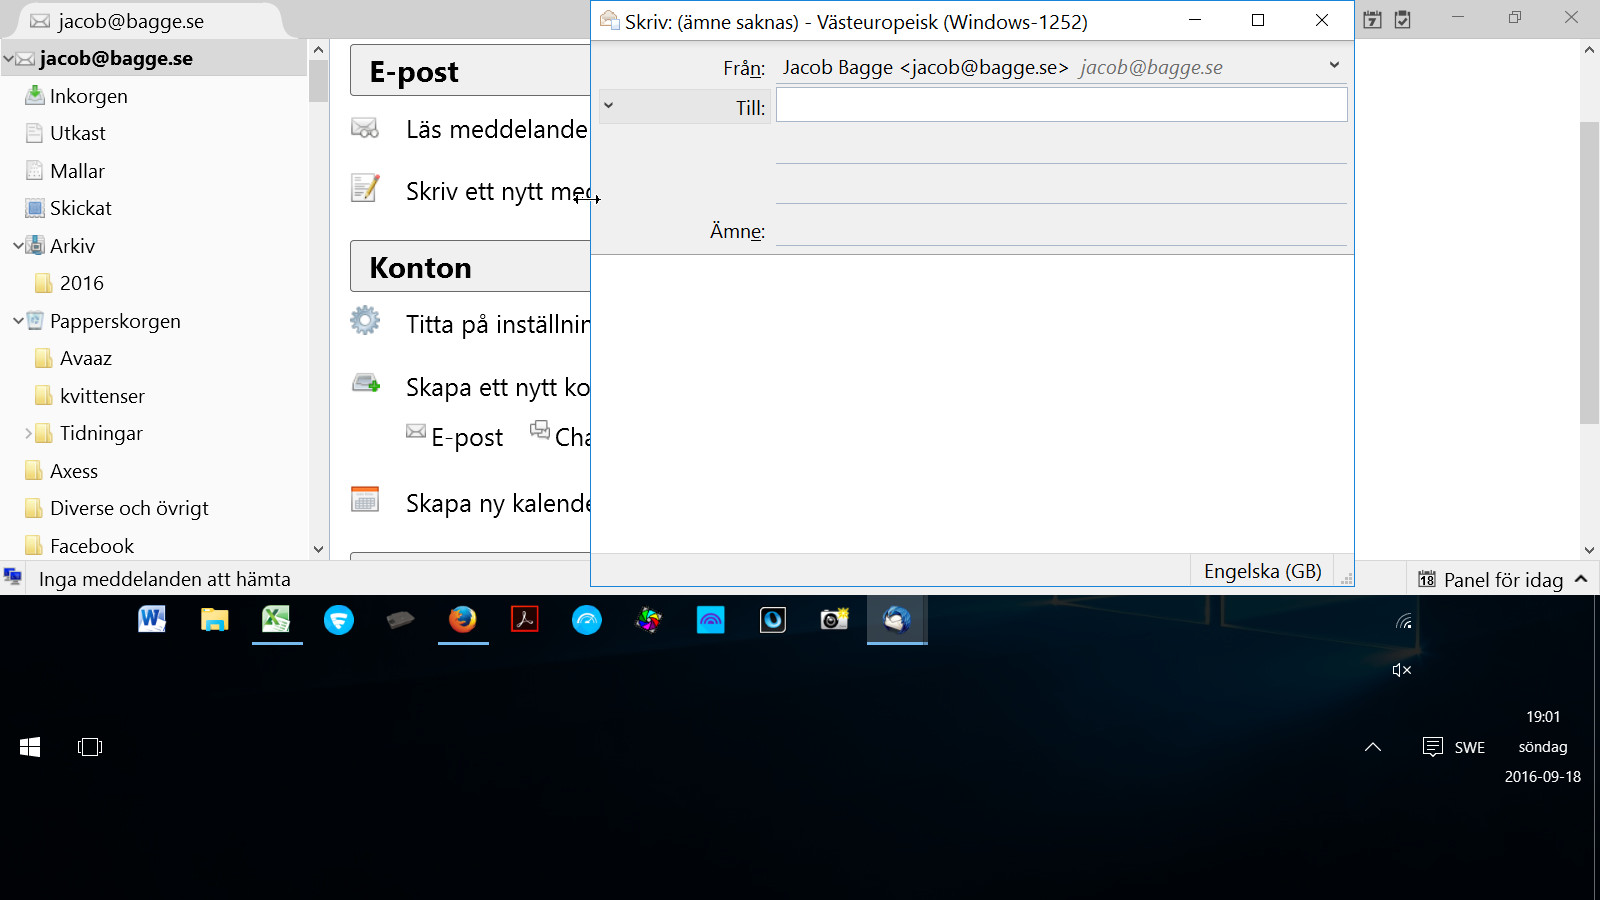Expand the Tidningar folder

pyautogui.click(x=28, y=433)
